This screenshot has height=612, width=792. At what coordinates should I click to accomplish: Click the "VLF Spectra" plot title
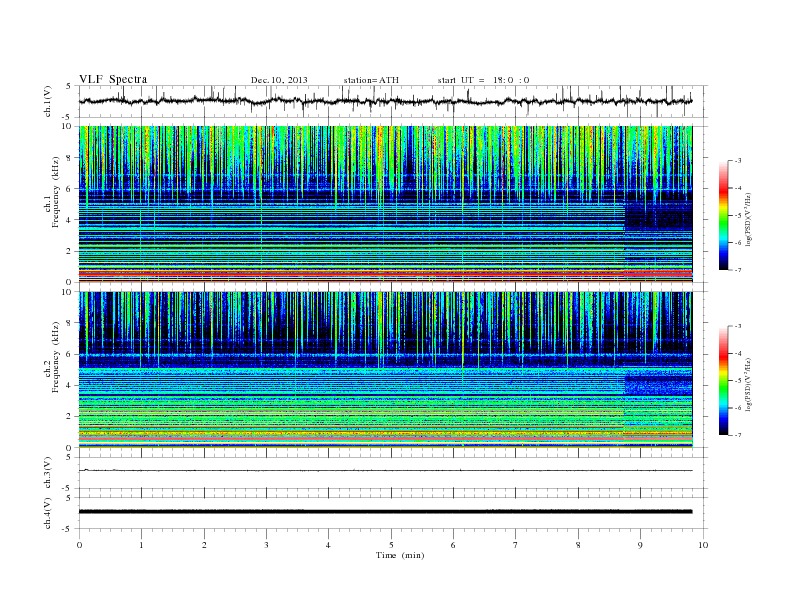[x=113, y=79]
